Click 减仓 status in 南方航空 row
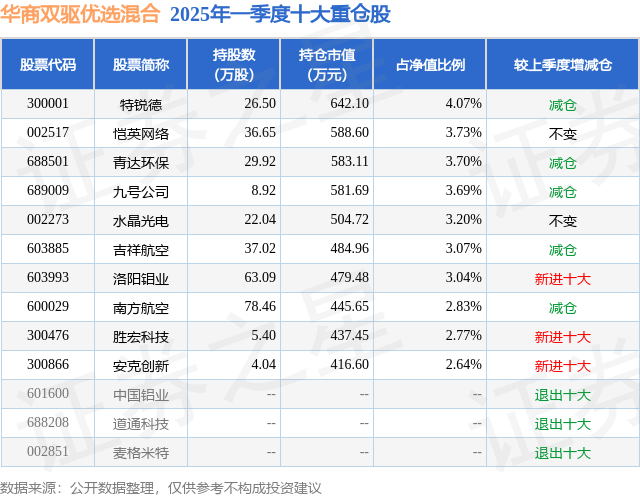 [562, 308]
